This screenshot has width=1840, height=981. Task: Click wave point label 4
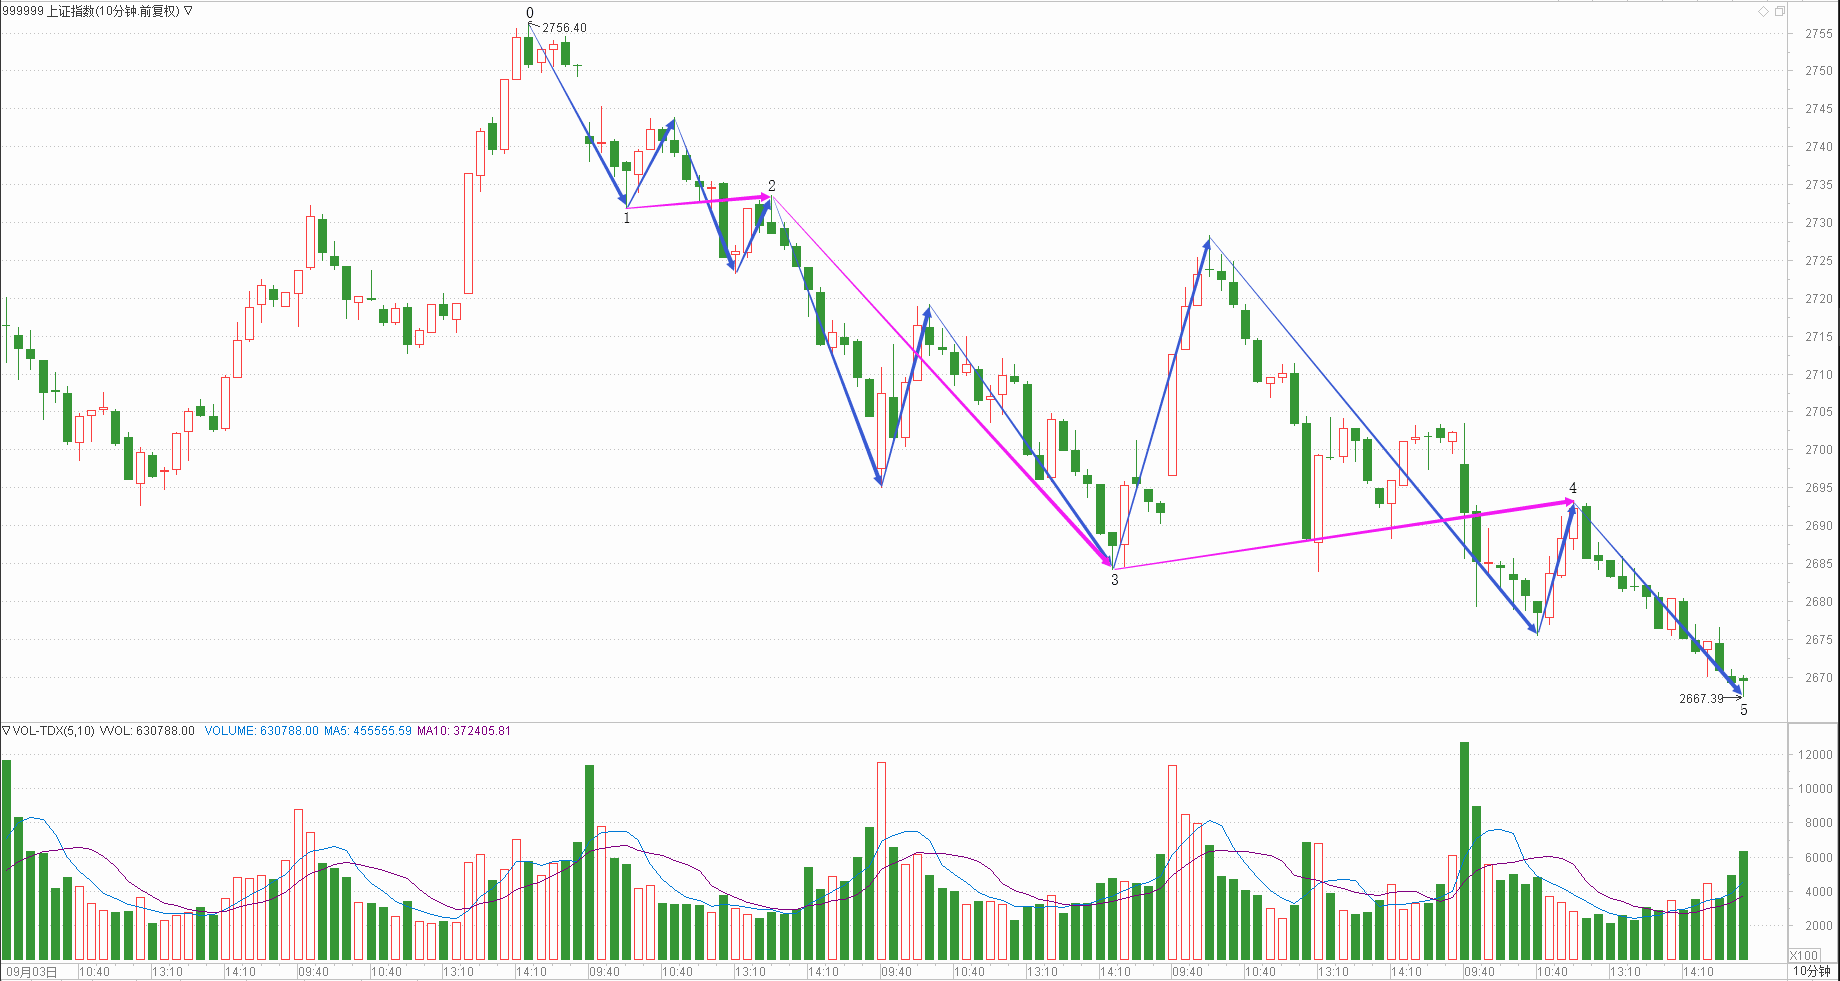[x=1573, y=488]
